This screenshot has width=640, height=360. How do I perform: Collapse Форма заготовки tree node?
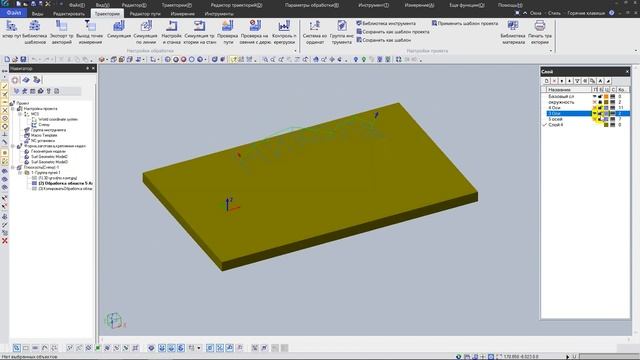(13, 146)
